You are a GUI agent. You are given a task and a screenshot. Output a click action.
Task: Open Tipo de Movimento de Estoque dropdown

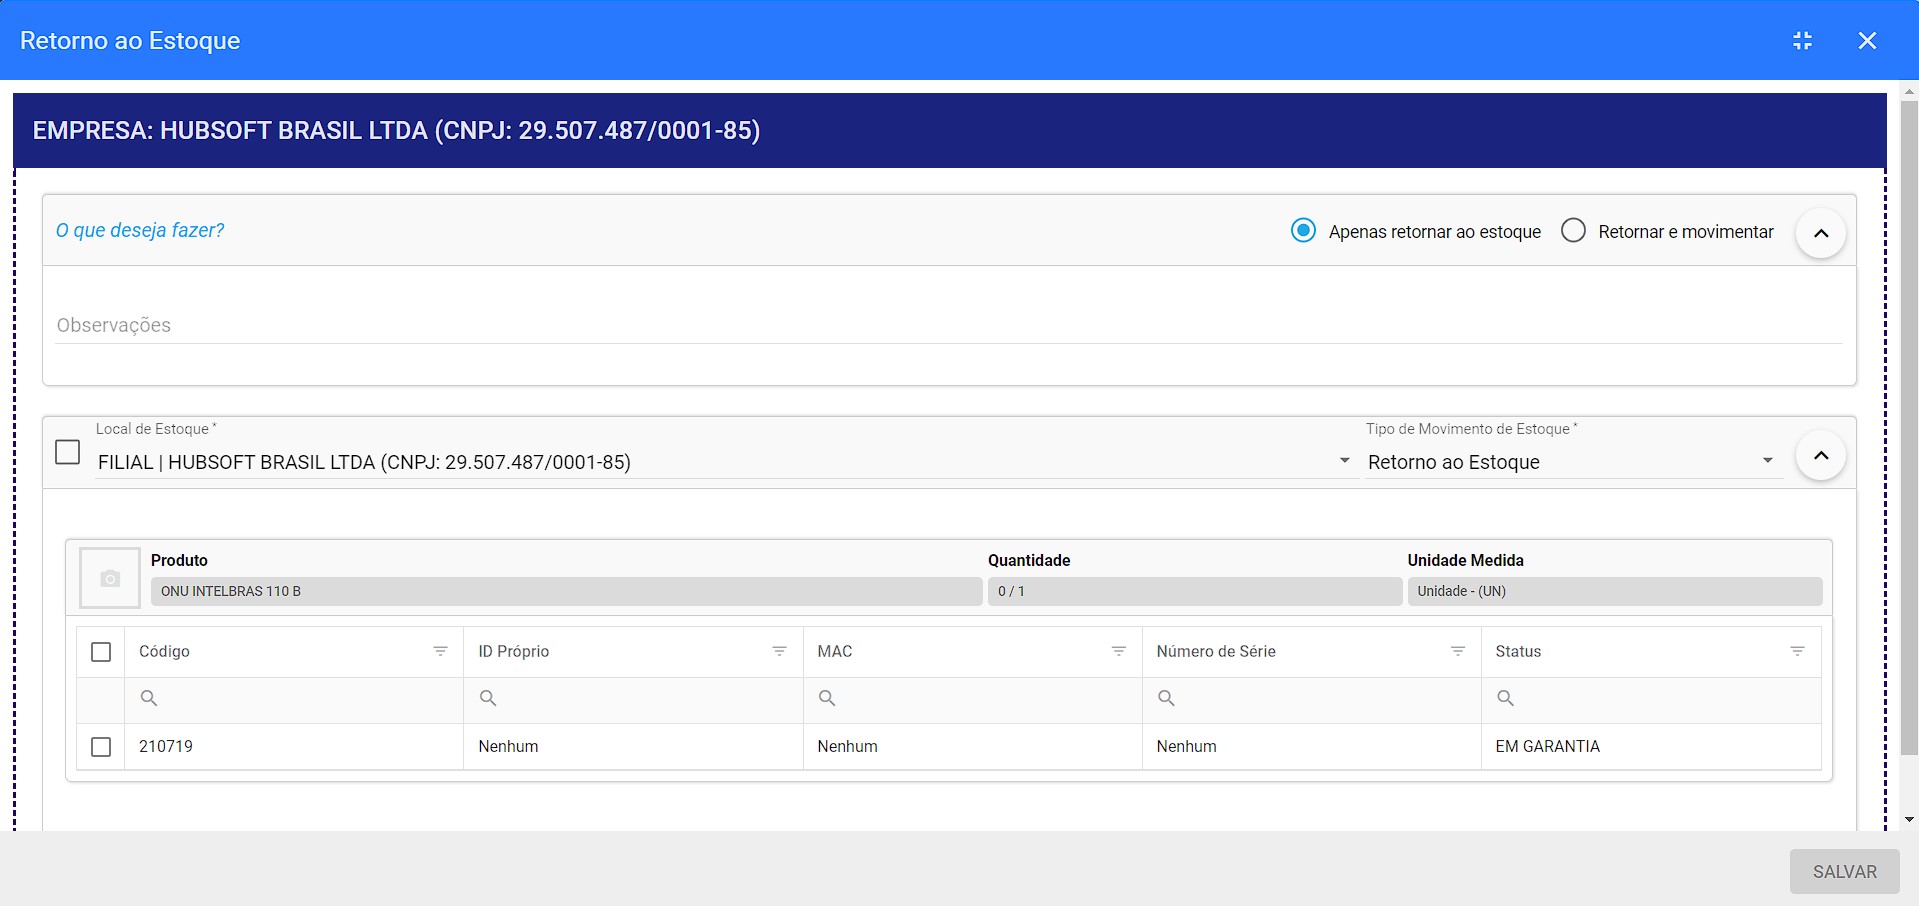coord(1574,462)
